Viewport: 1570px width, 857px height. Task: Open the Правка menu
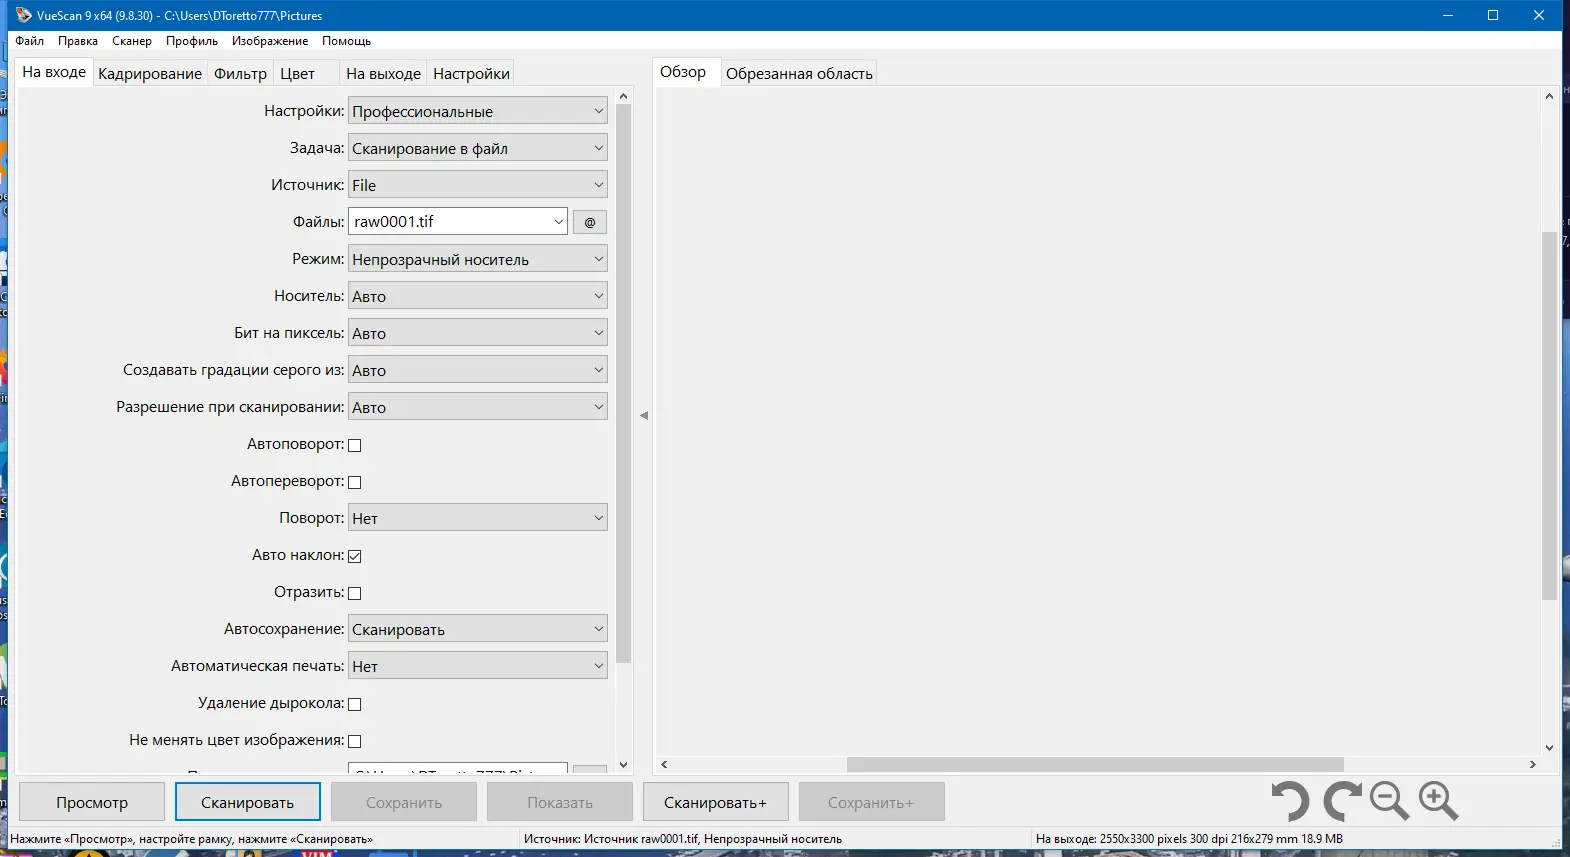pos(78,41)
